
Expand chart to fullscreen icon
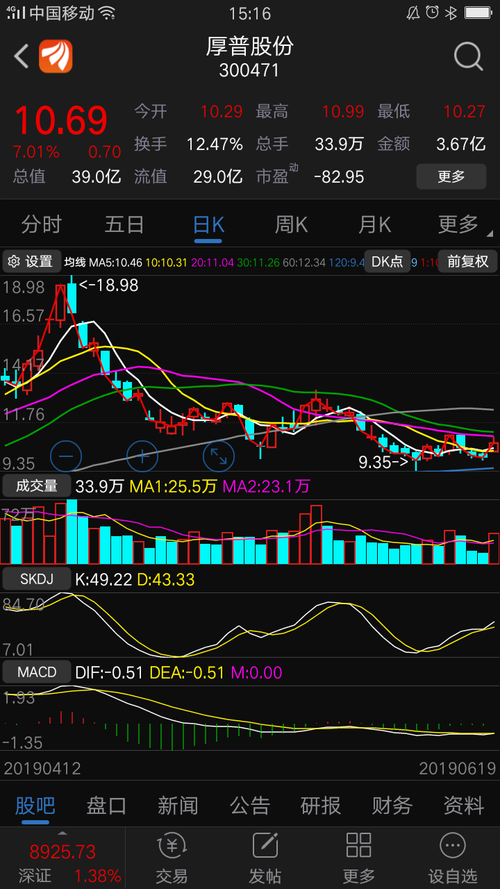click(x=219, y=455)
